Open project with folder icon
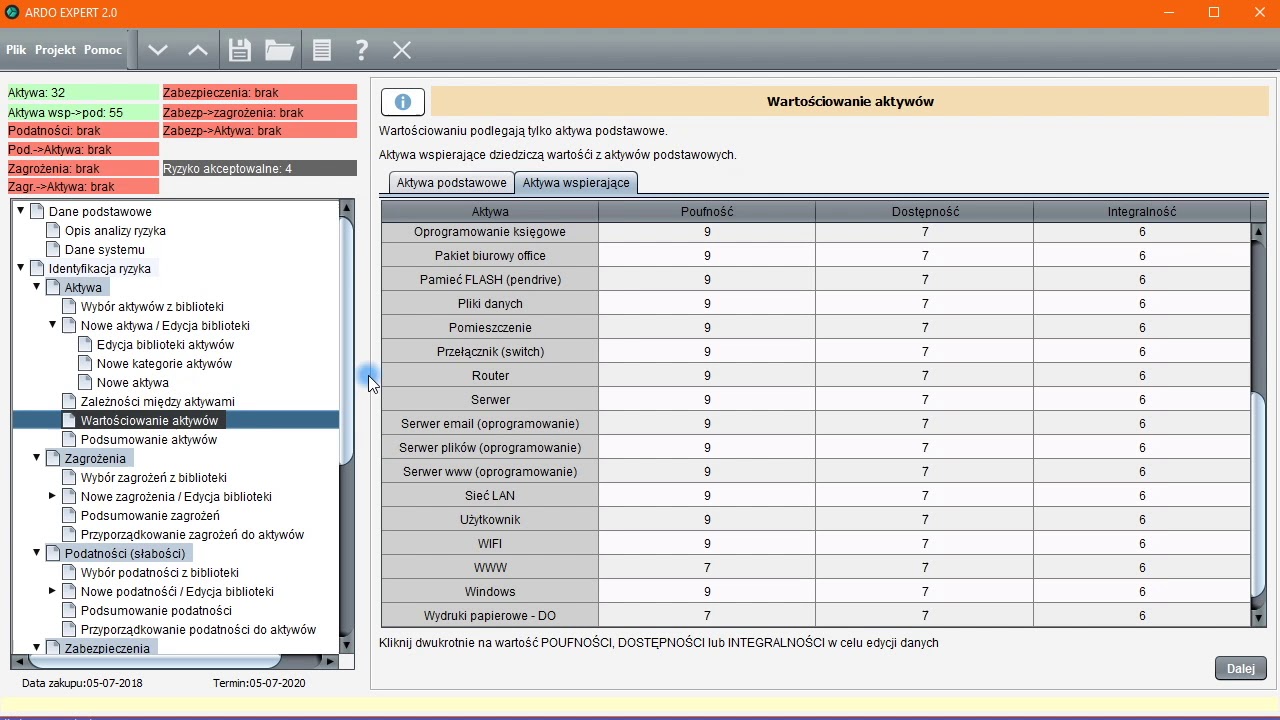The height and width of the screenshot is (720, 1280). 279,50
